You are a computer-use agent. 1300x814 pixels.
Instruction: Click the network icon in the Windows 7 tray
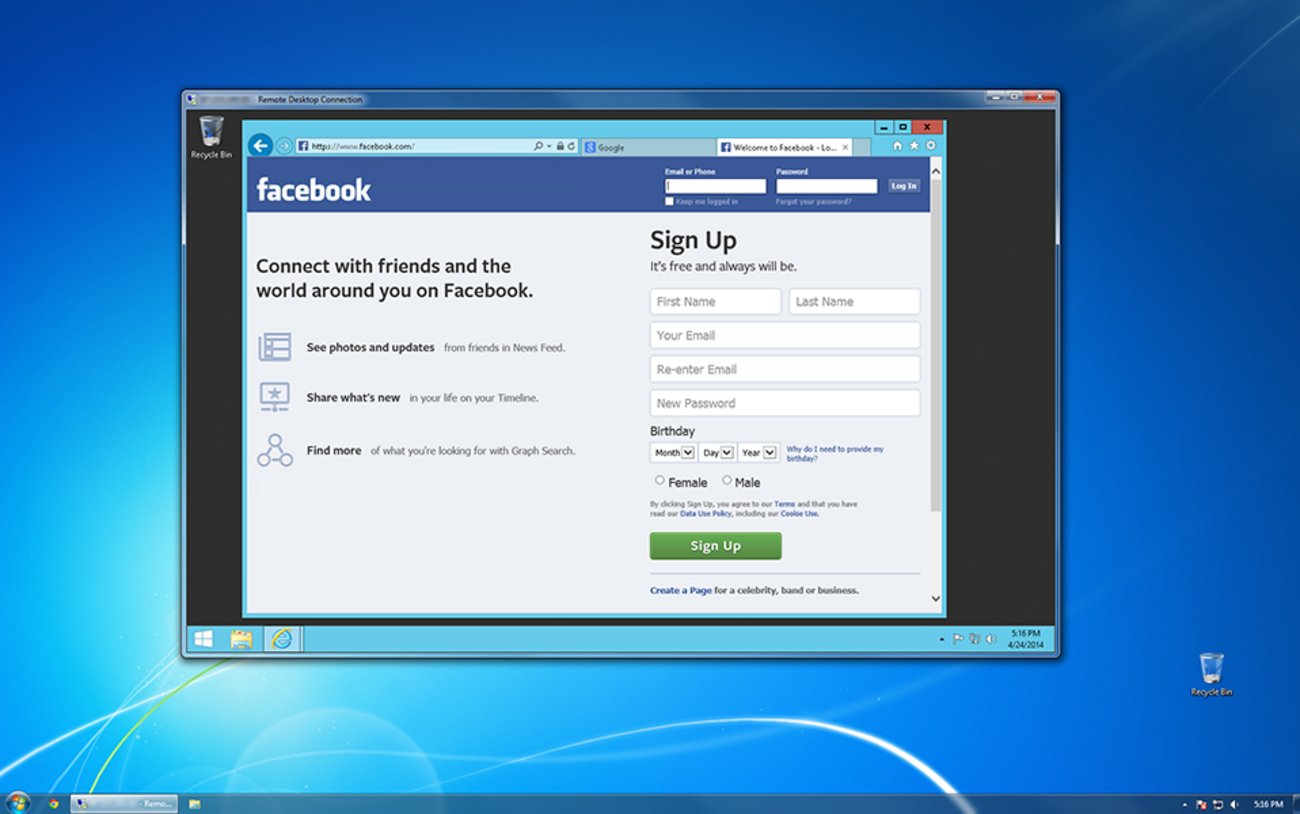click(1218, 804)
